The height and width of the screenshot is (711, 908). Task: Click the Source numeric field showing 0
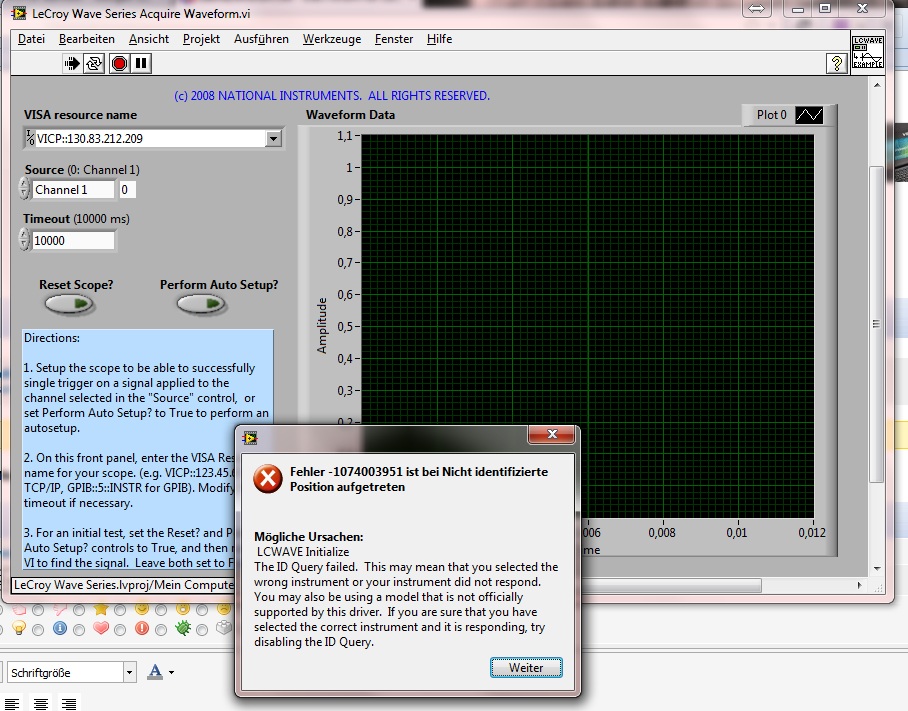[x=127, y=190]
